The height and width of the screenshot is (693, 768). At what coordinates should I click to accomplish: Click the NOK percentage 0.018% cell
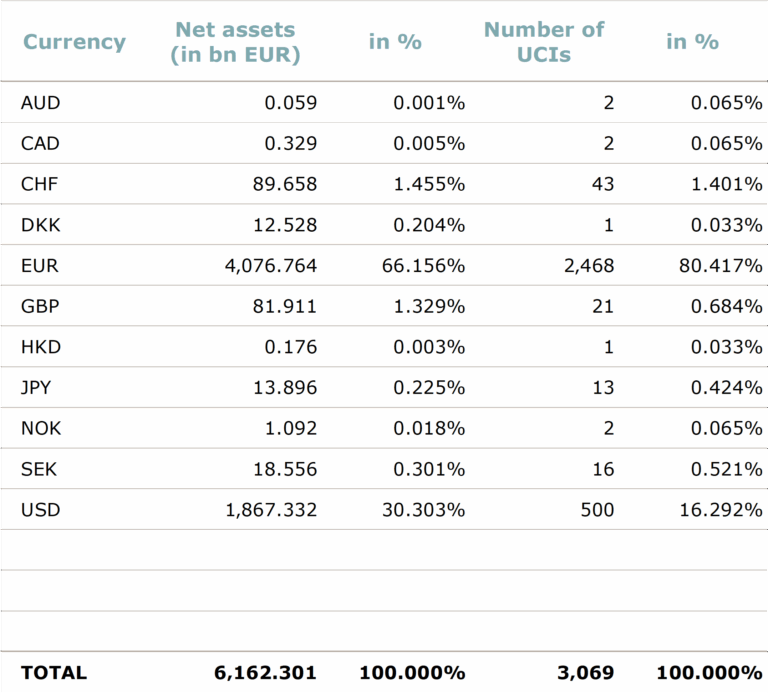429,428
